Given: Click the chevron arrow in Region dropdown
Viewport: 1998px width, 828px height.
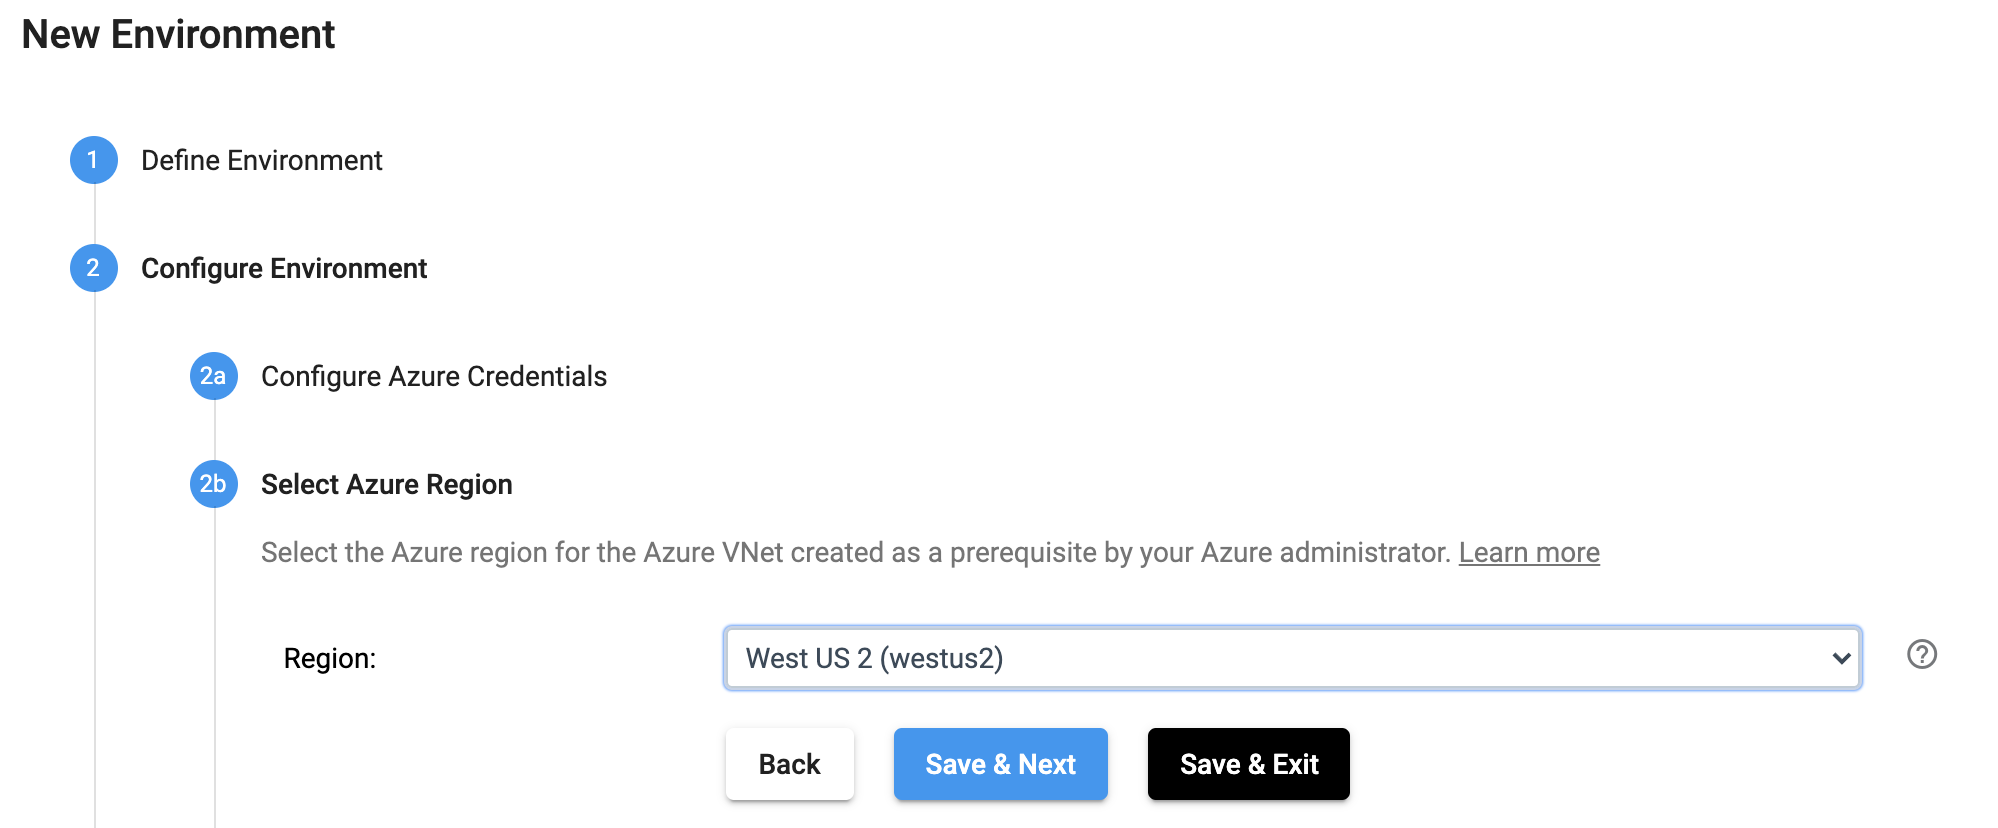Looking at the screenshot, I should point(1840,658).
